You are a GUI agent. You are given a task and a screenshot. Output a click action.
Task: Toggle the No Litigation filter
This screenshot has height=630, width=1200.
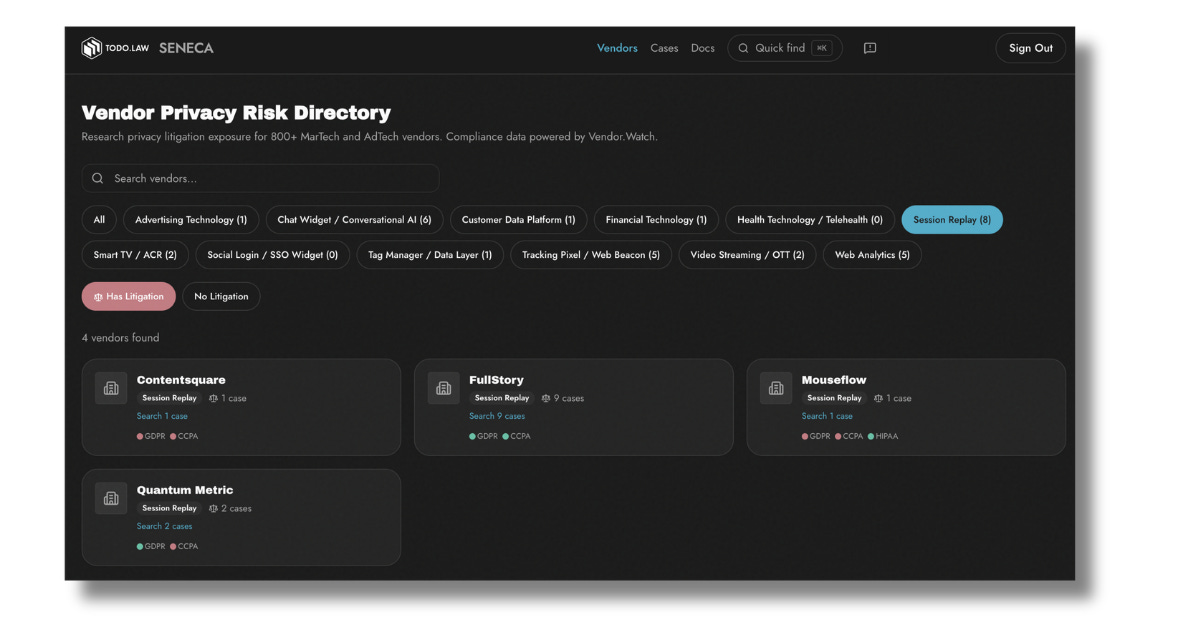222,296
